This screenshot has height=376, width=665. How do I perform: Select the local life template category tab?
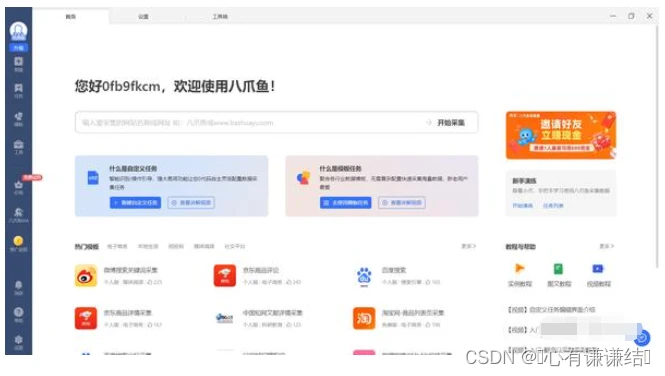(x=148, y=246)
